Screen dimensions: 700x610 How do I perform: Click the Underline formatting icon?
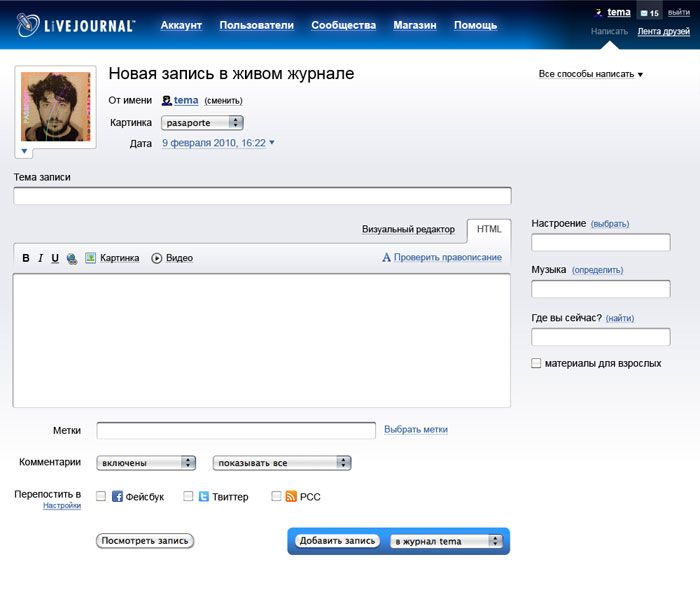[x=55, y=258]
